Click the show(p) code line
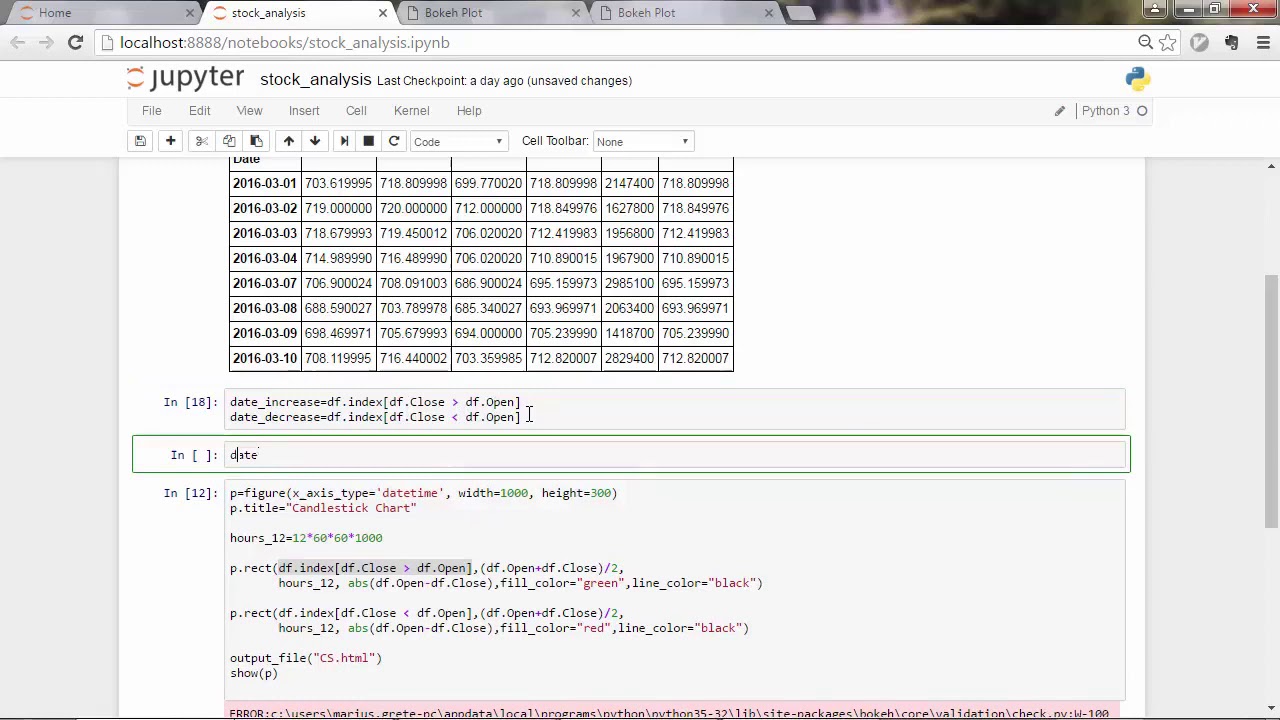The width and height of the screenshot is (1280, 720). click(254, 673)
